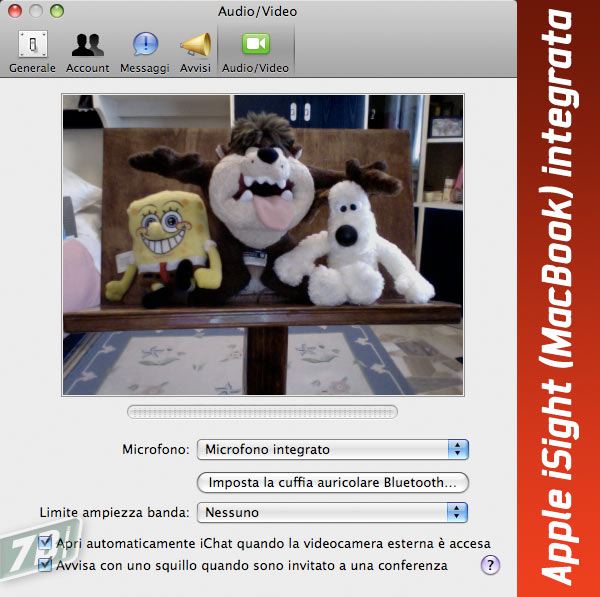The width and height of the screenshot is (600, 597).
Task: Open the Account preferences pane
Action: coord(88,52)
